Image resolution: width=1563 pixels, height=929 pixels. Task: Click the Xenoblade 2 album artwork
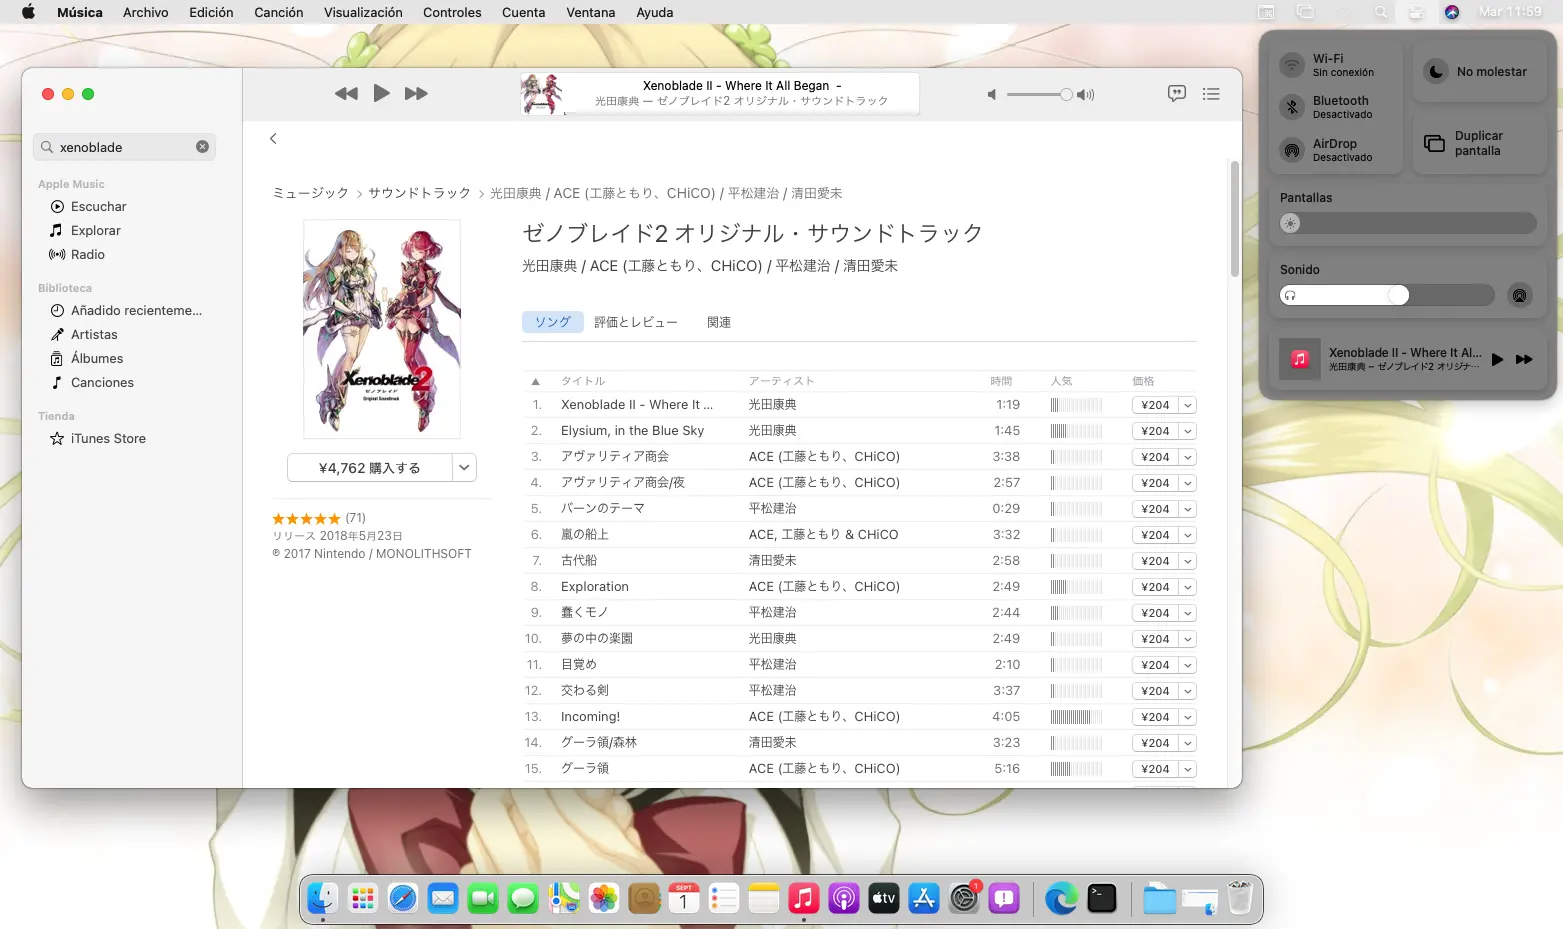[382, 329]
